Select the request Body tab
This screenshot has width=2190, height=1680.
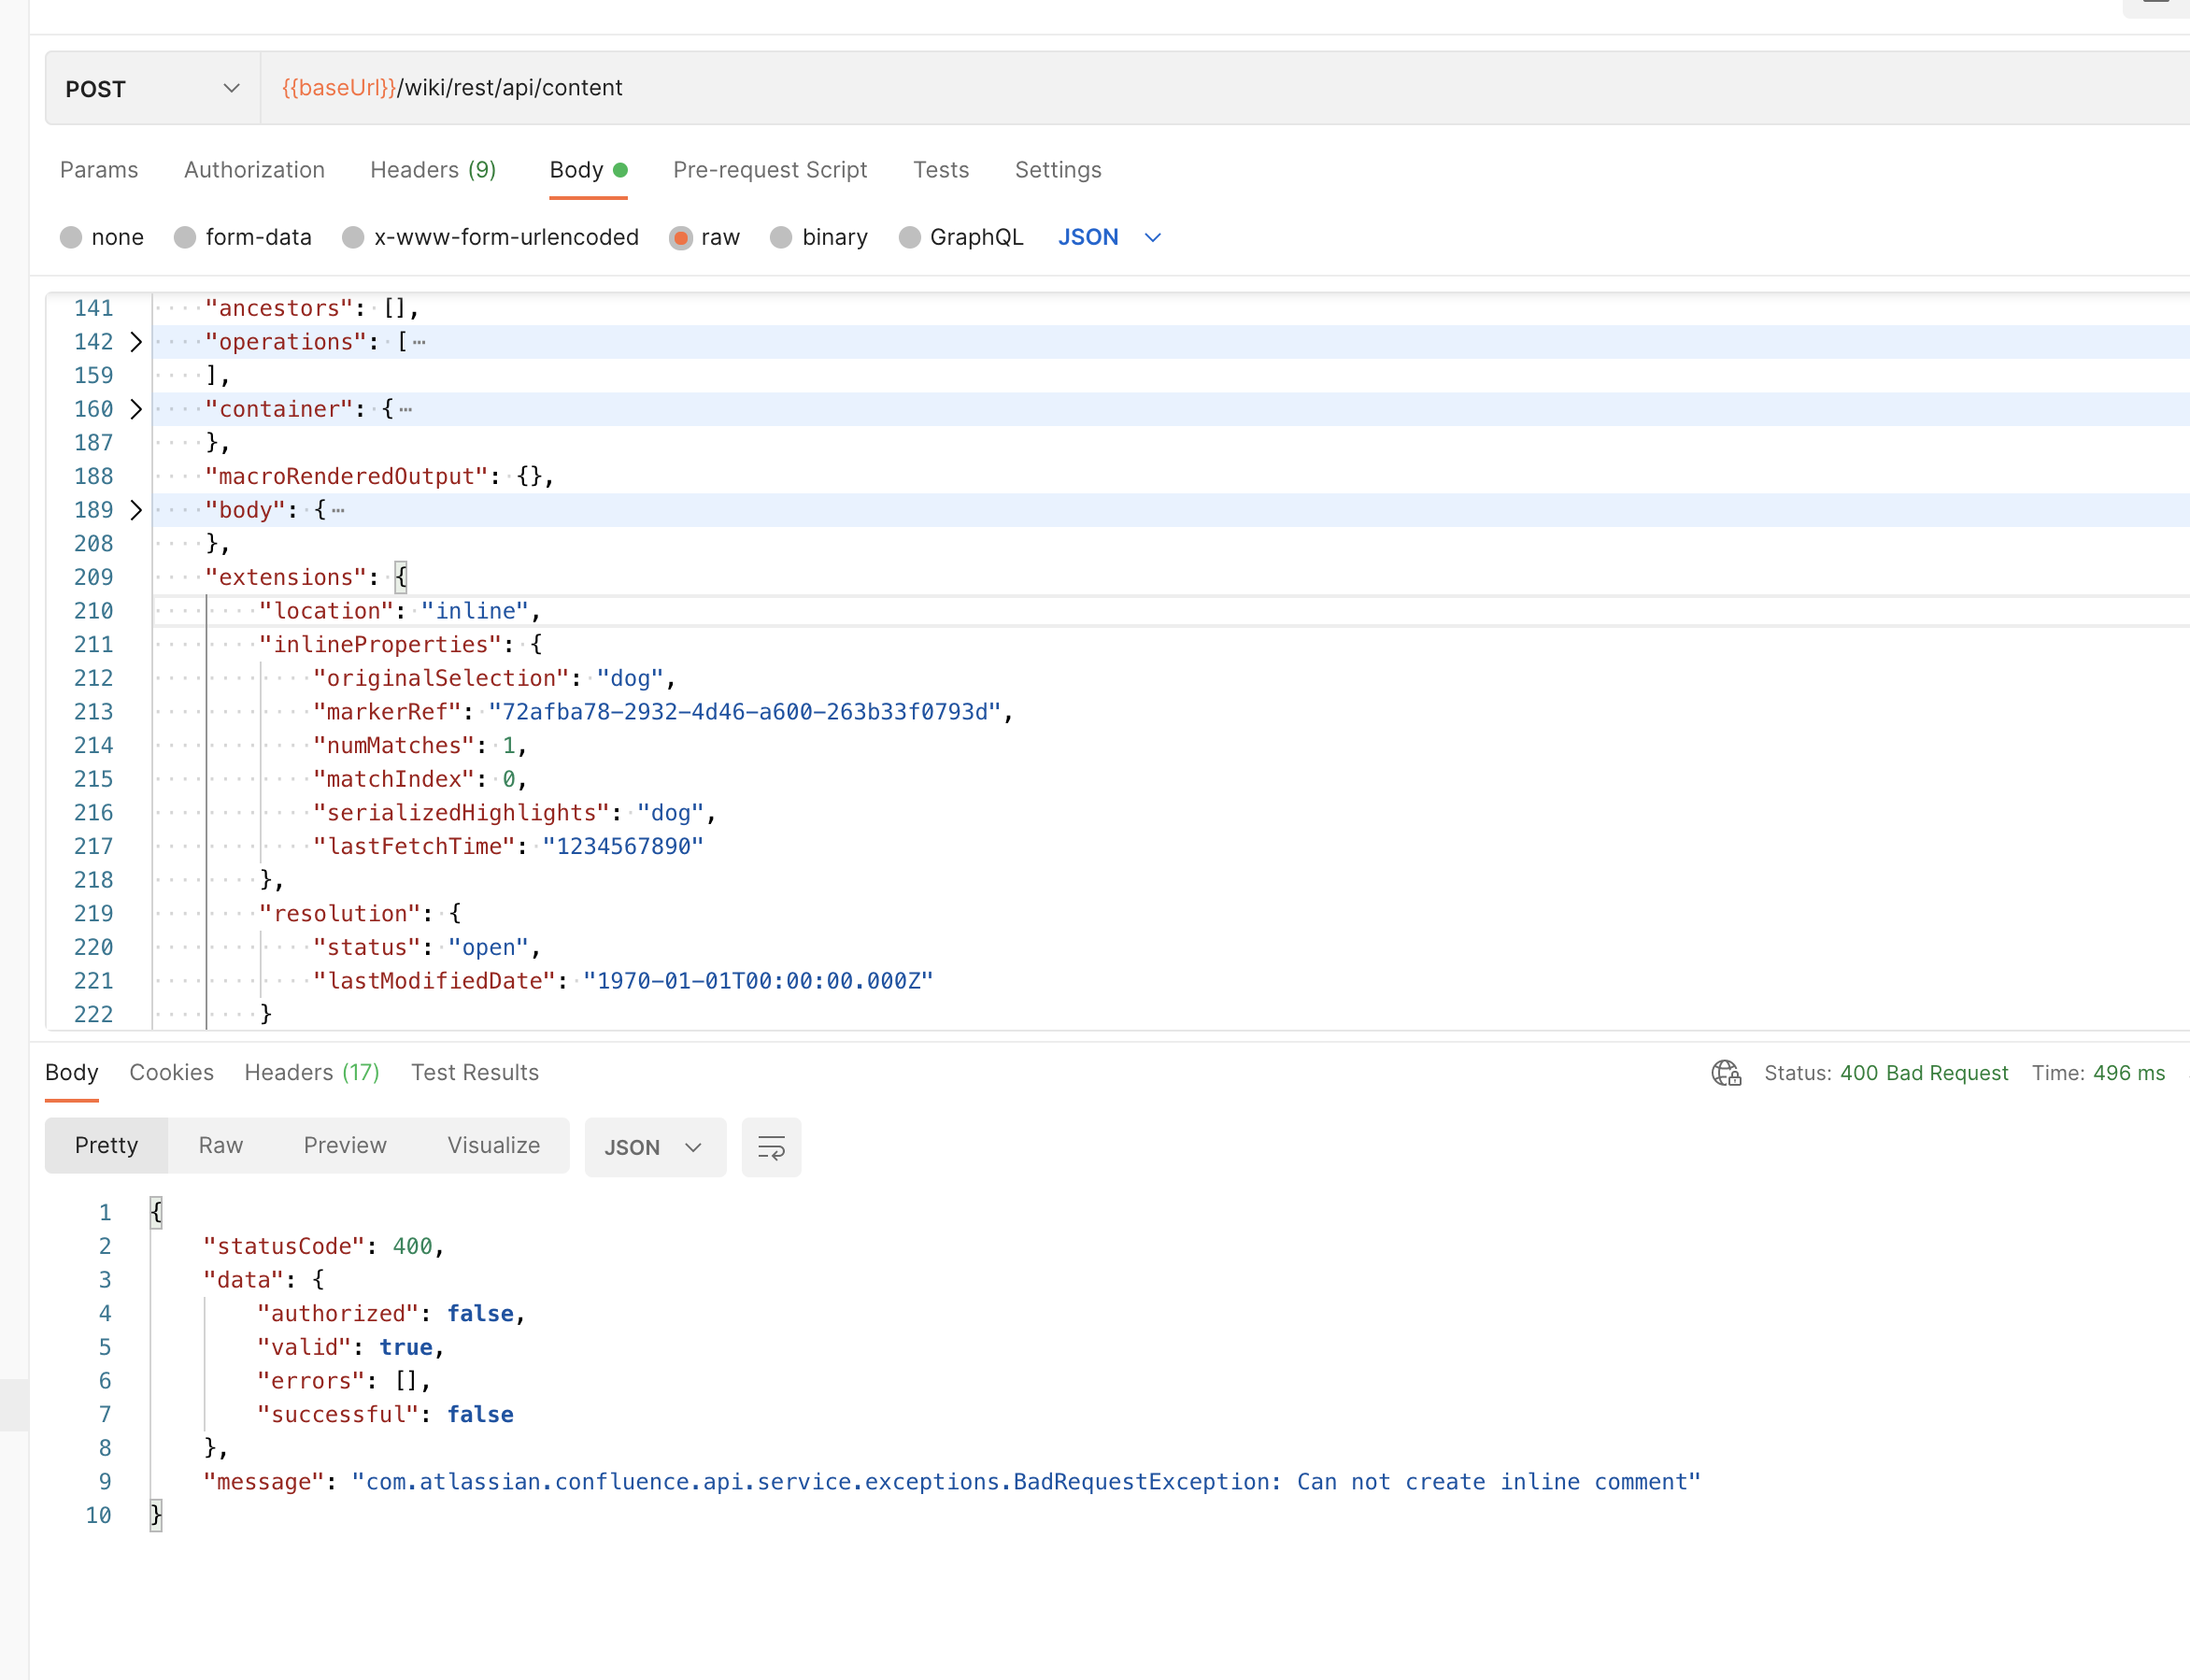[x=588, y=170]
